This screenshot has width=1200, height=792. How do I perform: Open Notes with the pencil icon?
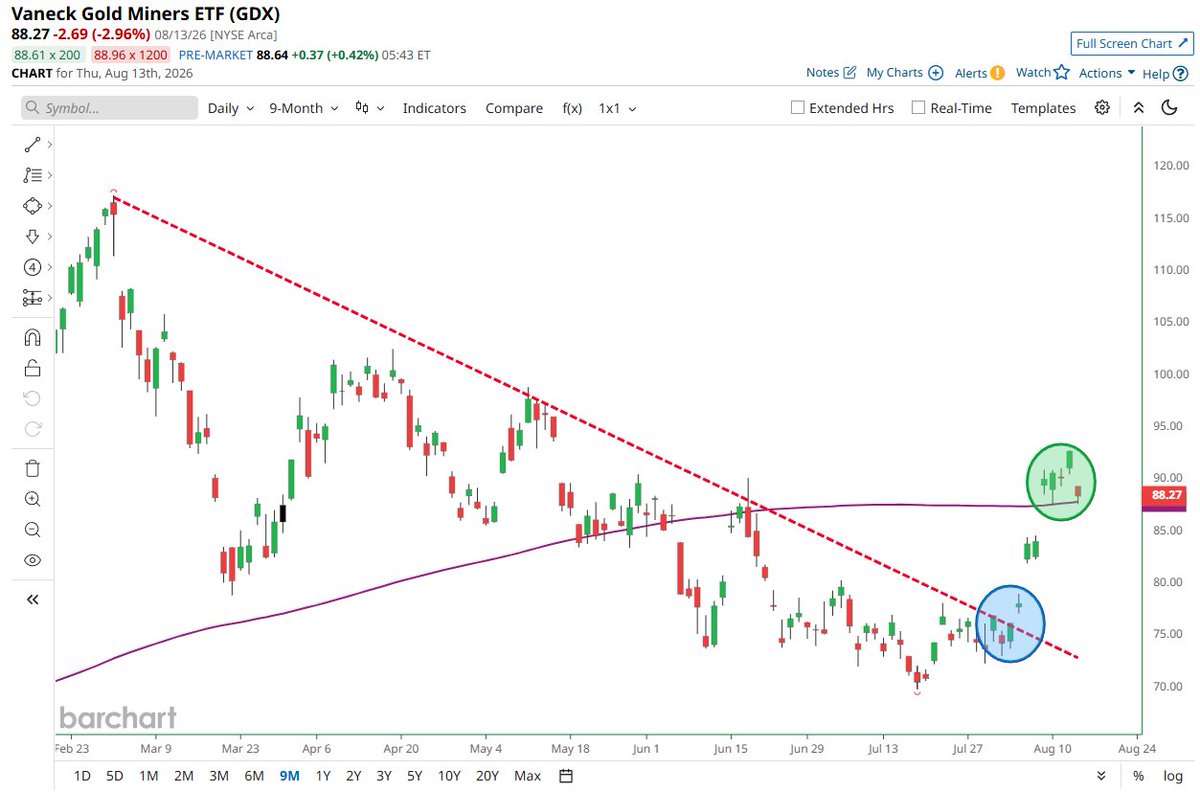click(831, 72)
